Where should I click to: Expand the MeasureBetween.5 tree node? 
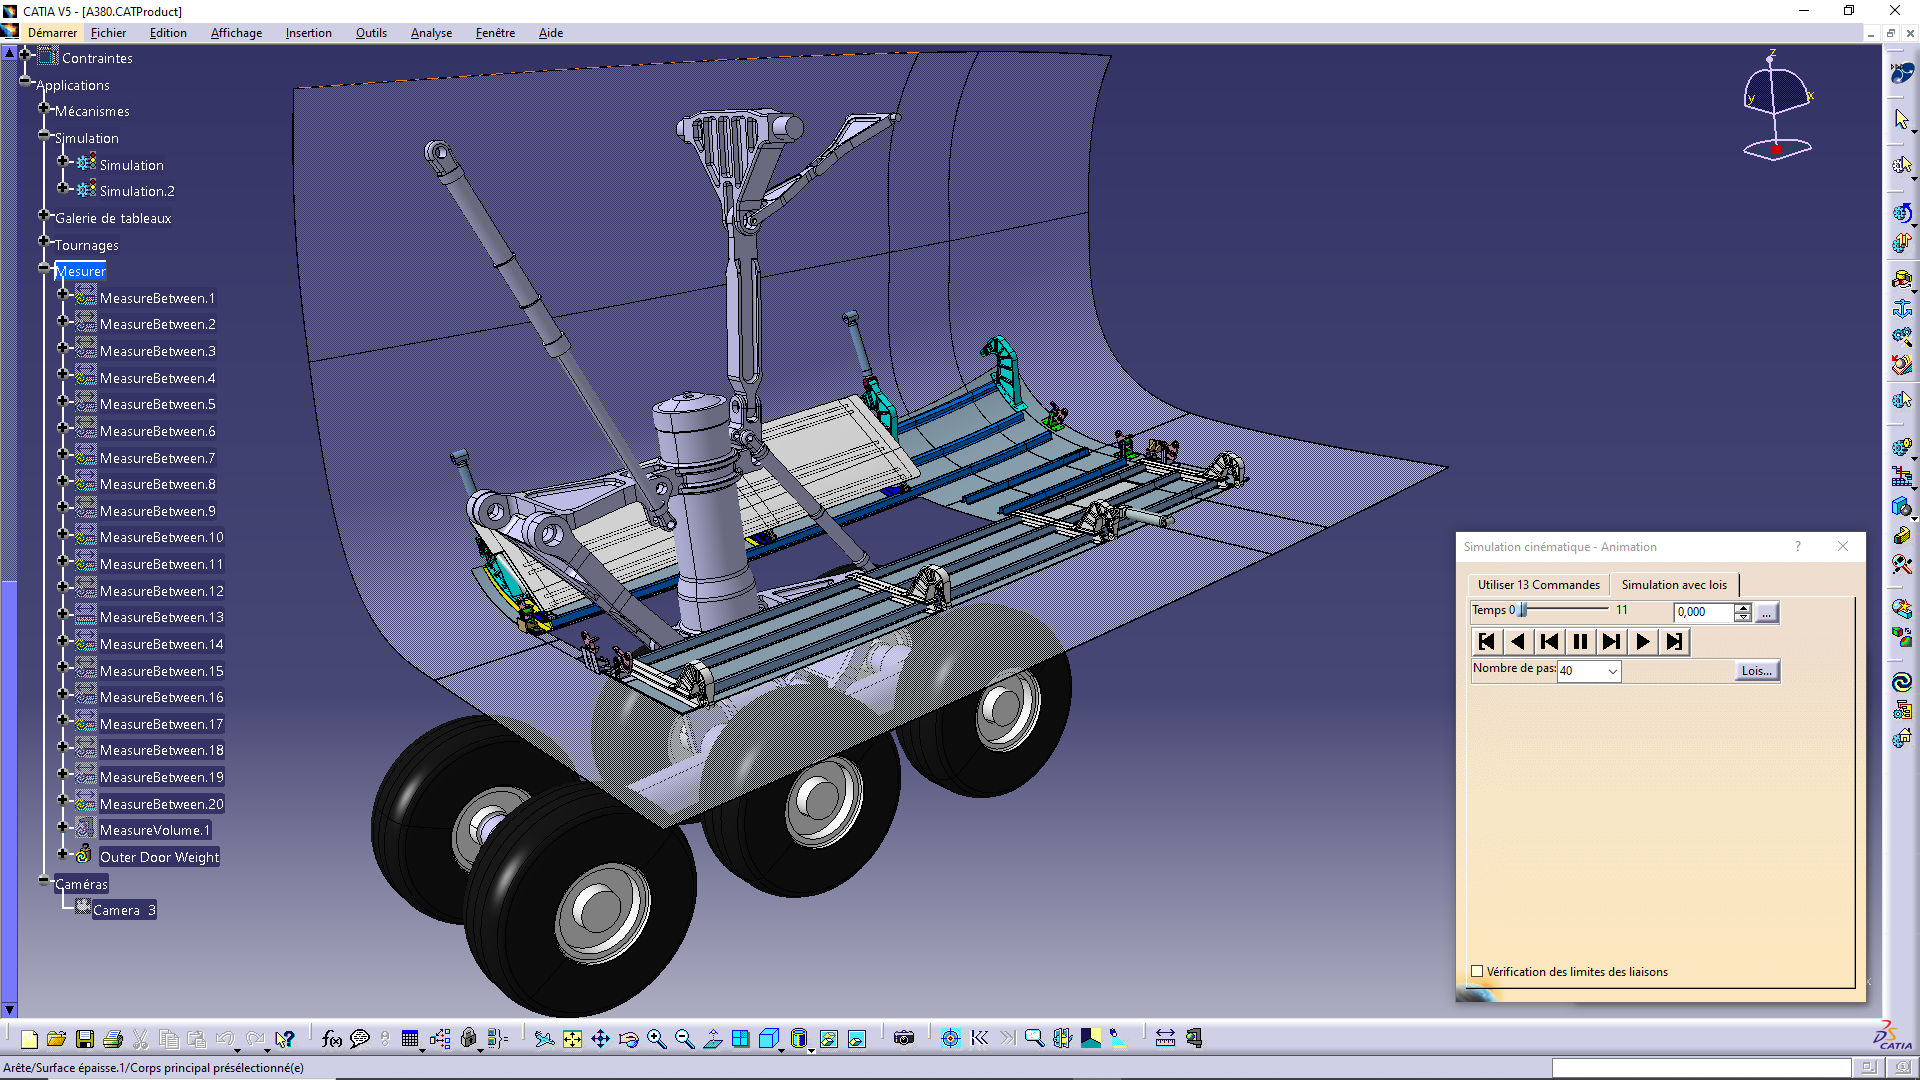62,401
